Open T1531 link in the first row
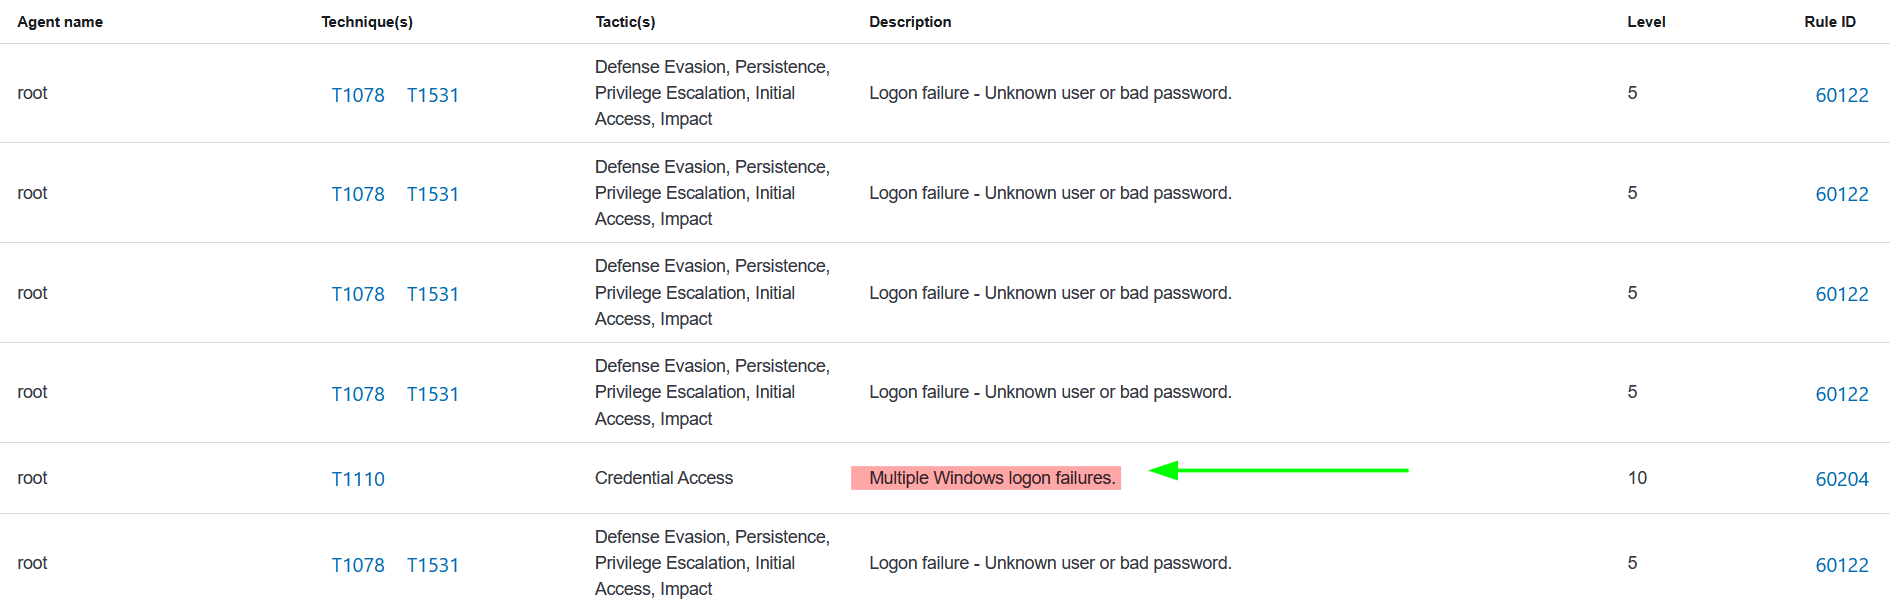Screen dimensions: 1890x611 tap(433, 95)
